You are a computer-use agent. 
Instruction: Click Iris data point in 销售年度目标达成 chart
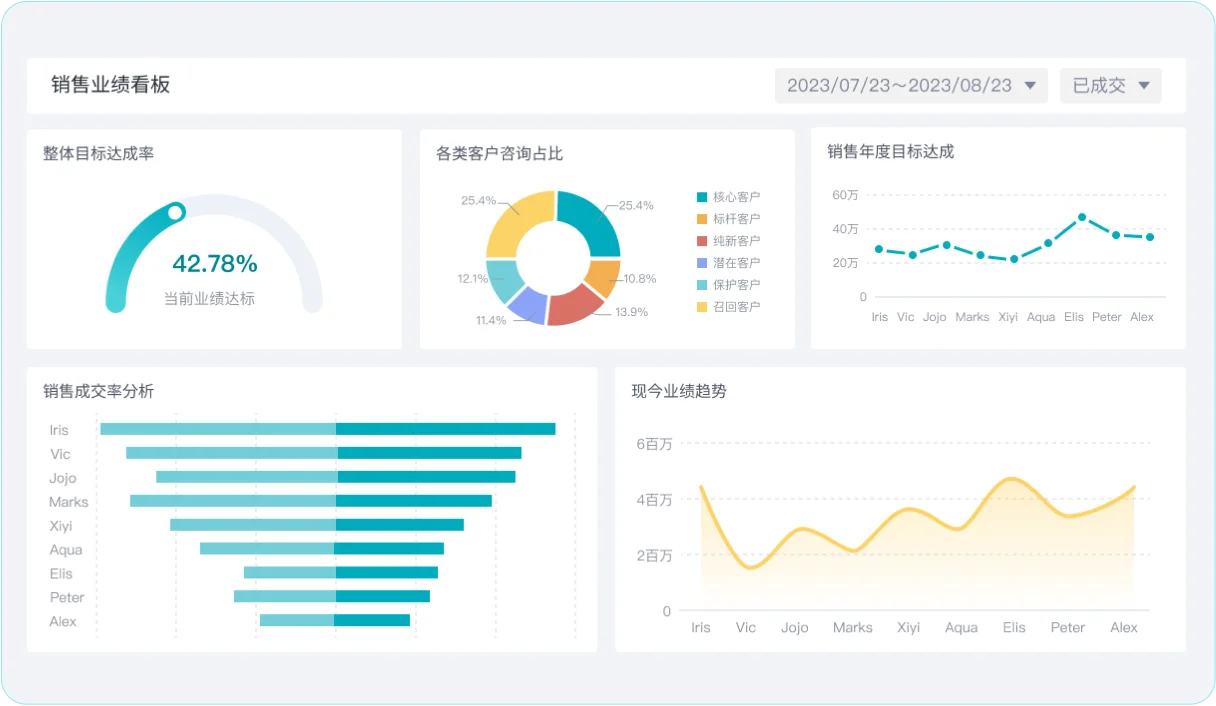coord(879,249)
